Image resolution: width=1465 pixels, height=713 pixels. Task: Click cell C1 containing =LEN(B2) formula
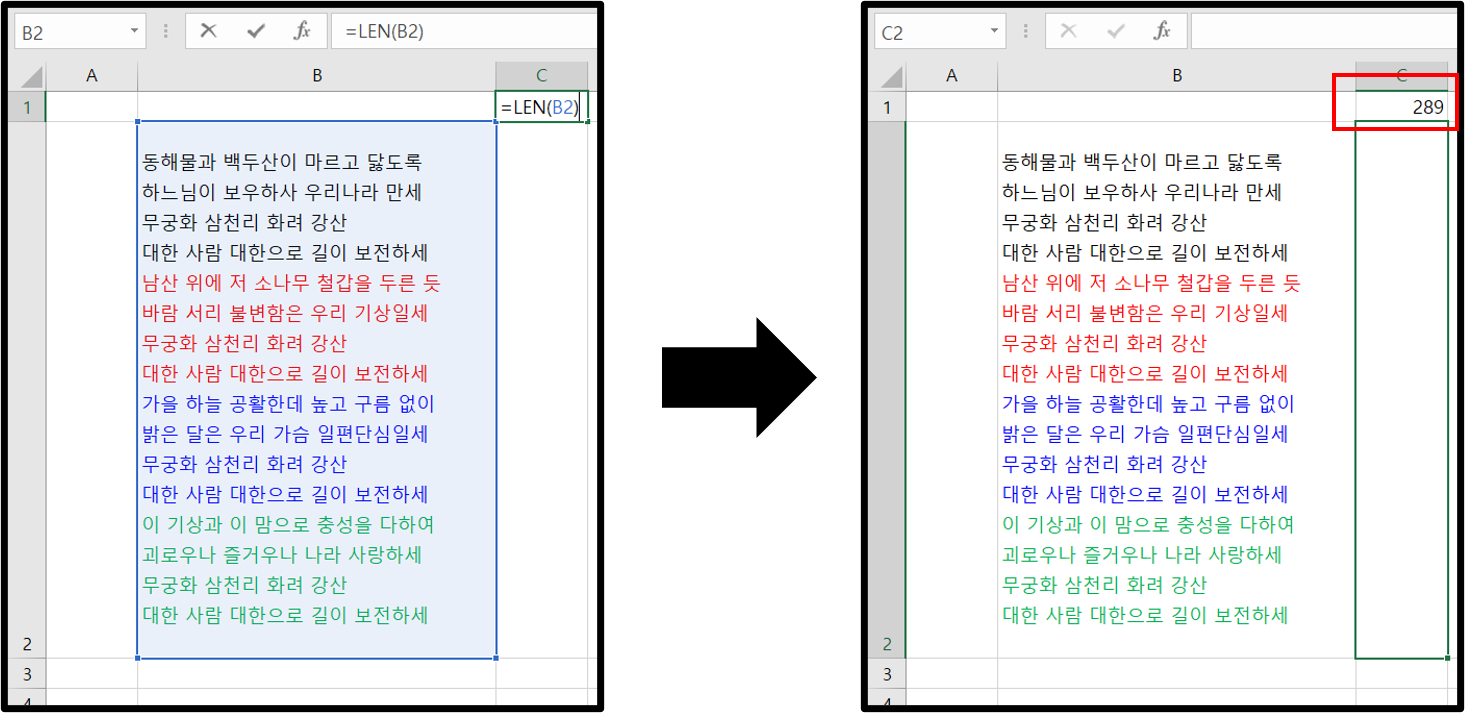[x=542, y=107]
